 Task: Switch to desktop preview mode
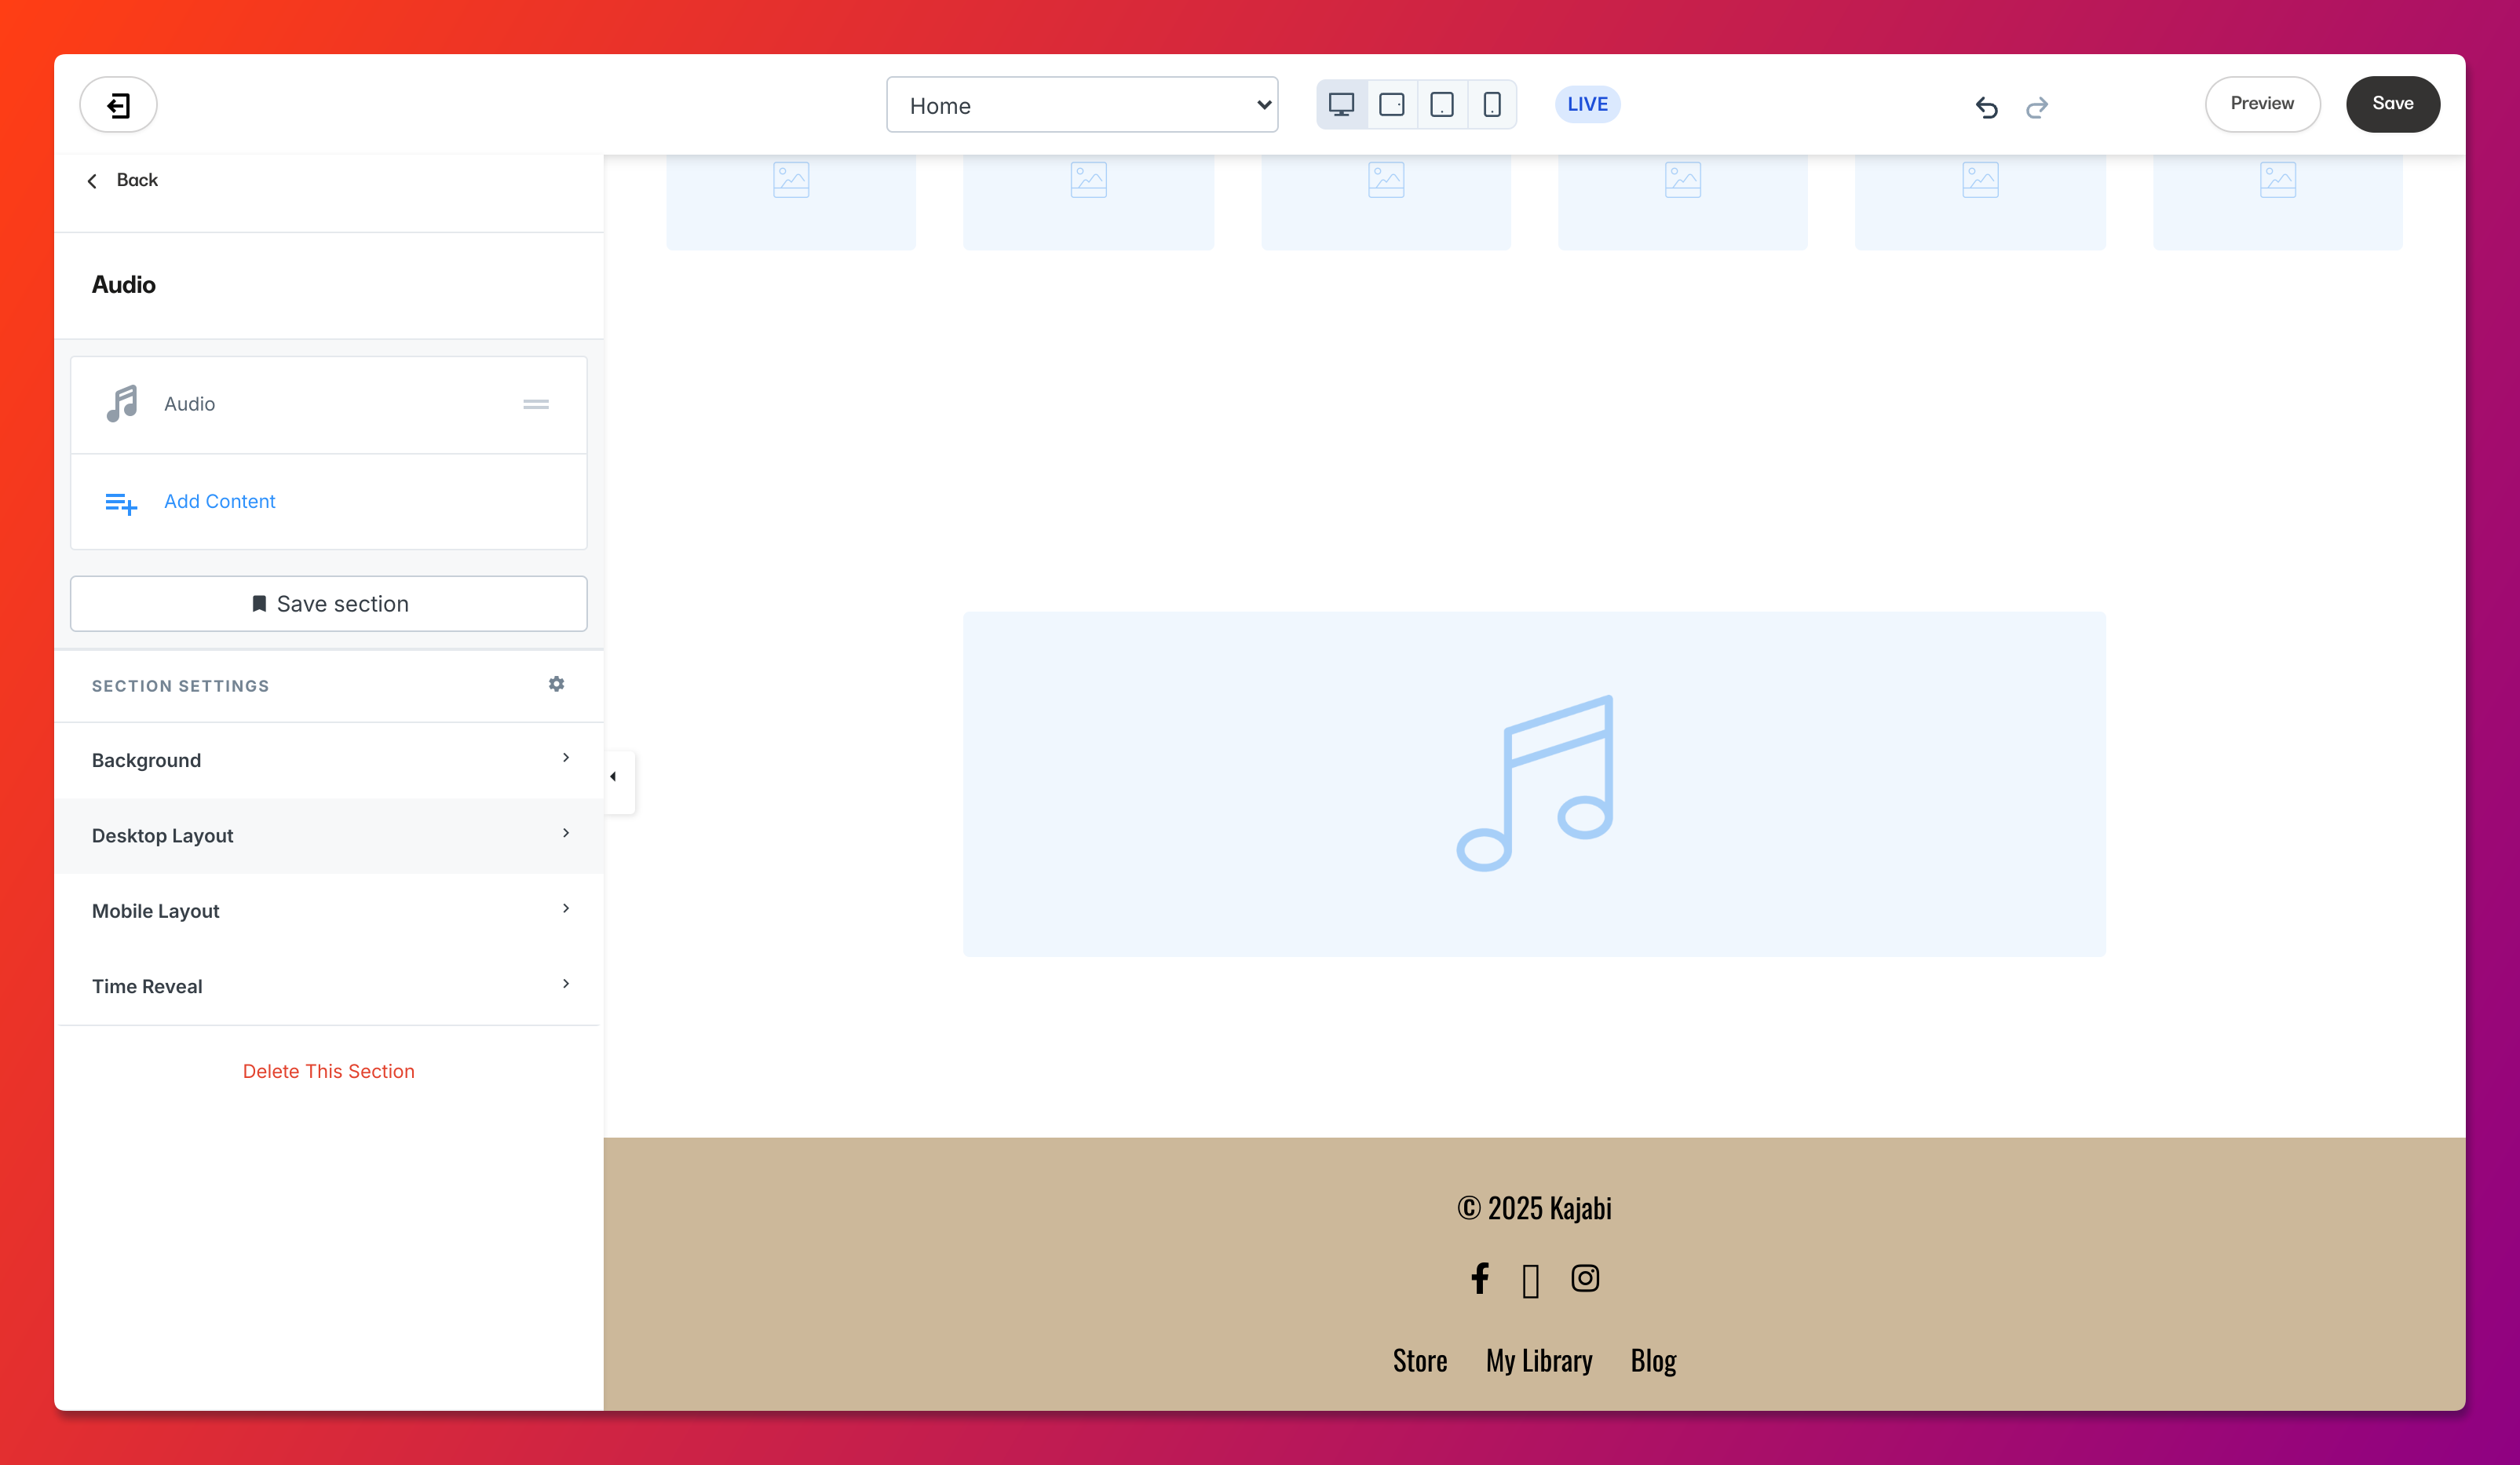1341,104
